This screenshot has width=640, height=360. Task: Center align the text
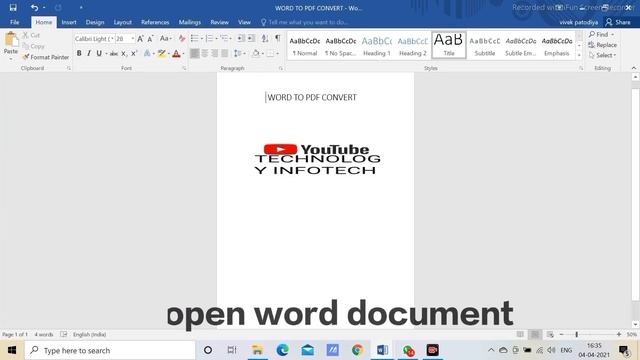[205, 53]
